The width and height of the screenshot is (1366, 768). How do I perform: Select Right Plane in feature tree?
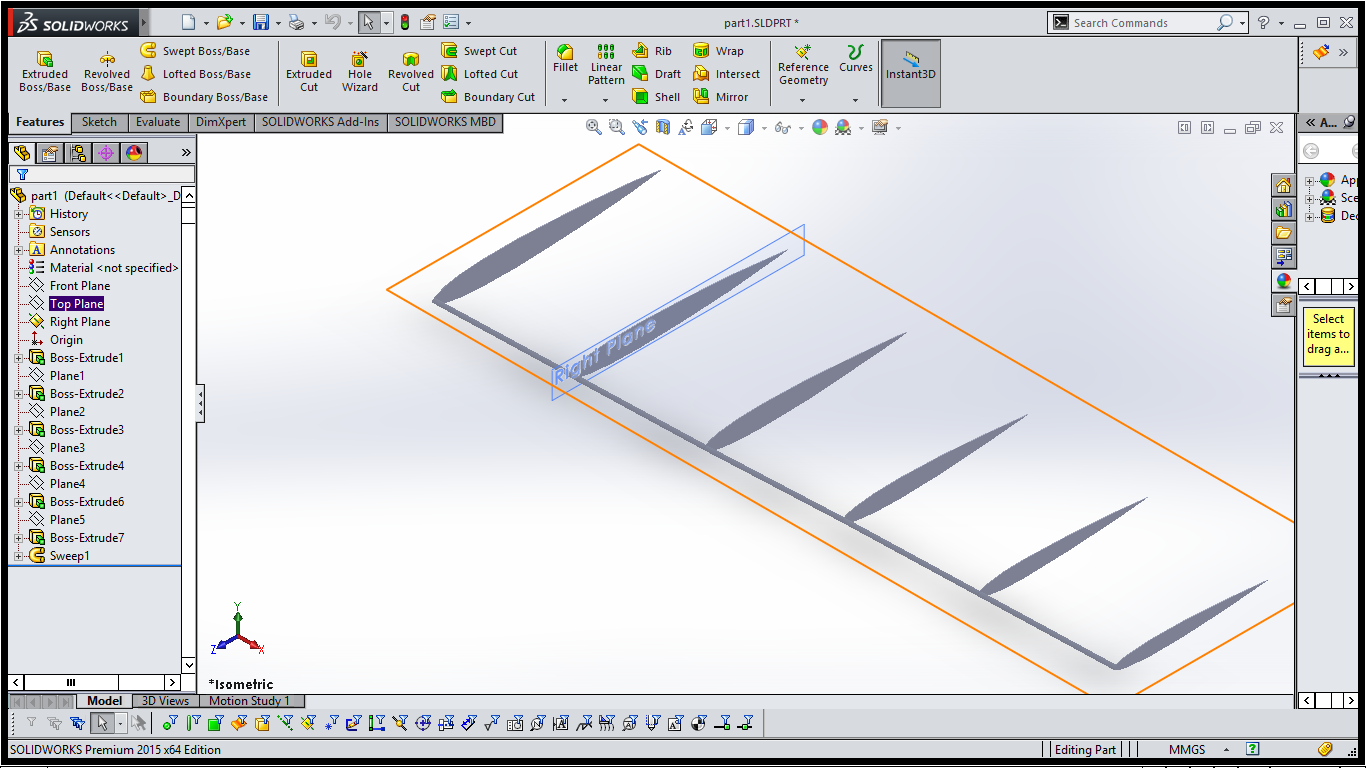80,322
